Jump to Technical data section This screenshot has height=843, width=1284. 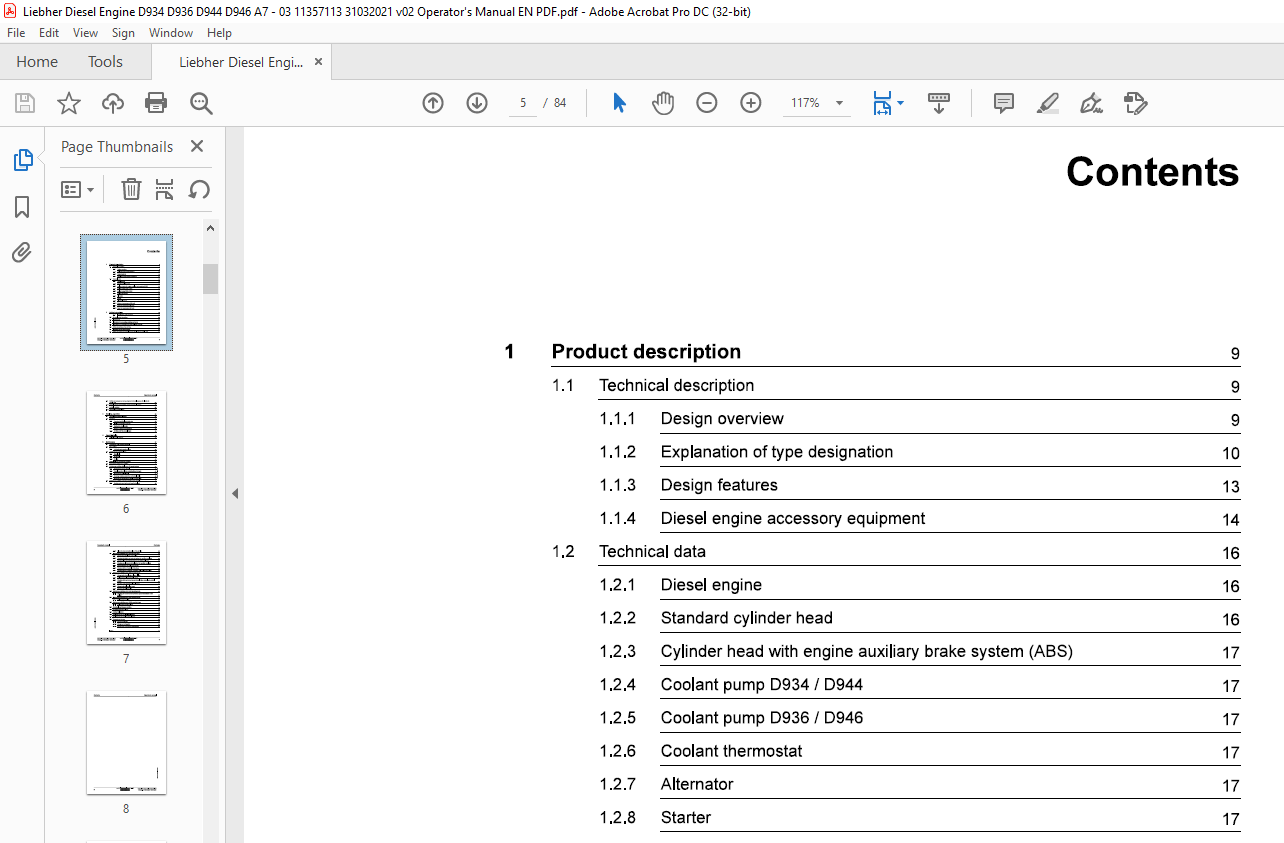point(652,551)
